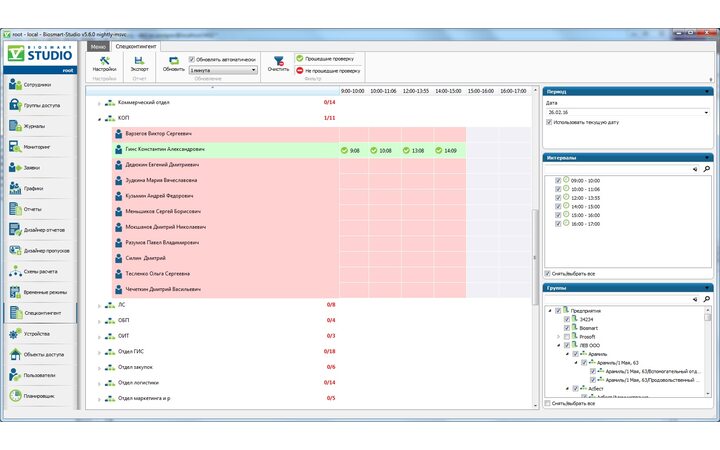Expand the Отдел ГИС group row
720x450 pixels.
(x=98, y=351)
